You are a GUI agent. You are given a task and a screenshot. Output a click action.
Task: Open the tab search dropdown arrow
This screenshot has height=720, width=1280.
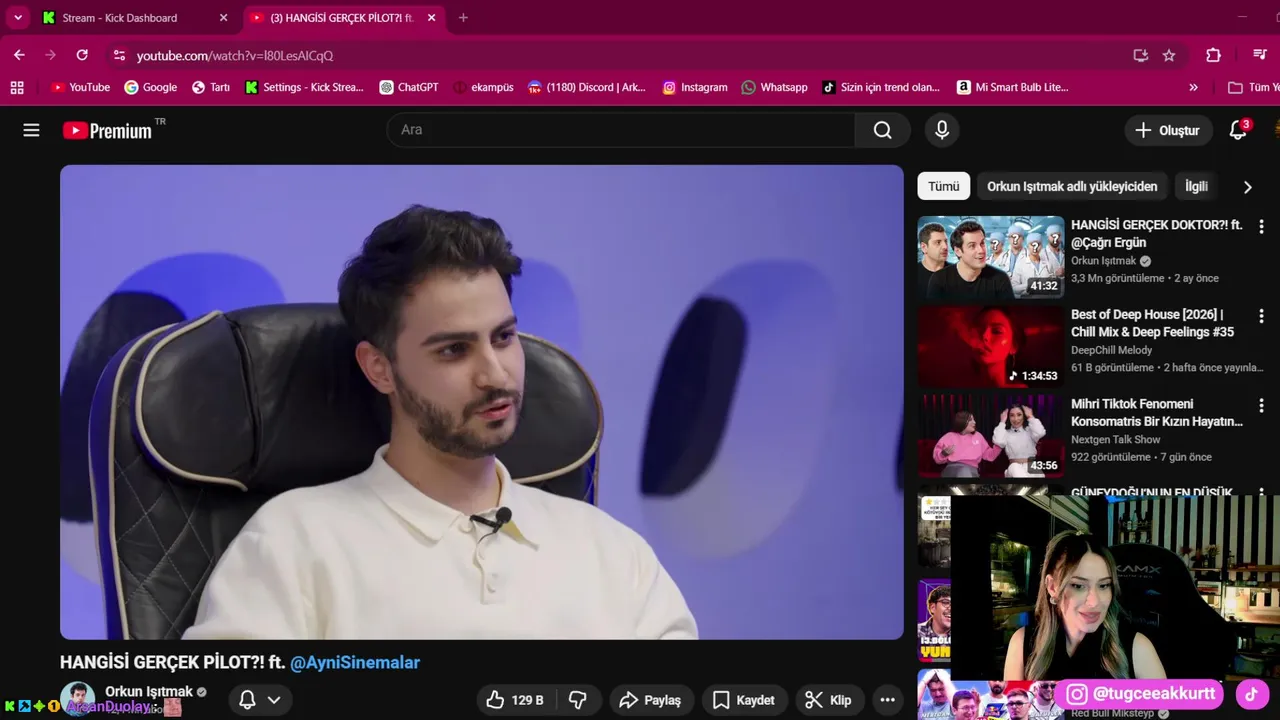17,18
